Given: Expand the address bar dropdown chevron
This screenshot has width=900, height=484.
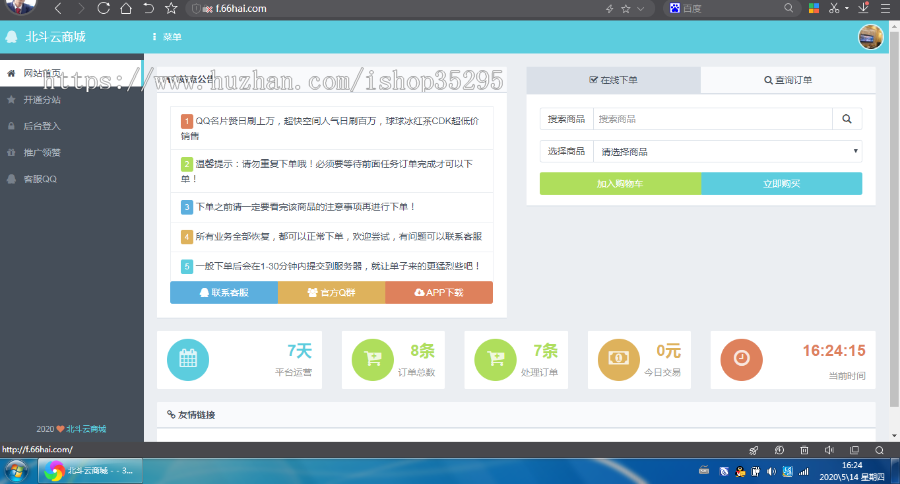Looking at the screenshot, I should pyautogui.click(x=641, y=9).
